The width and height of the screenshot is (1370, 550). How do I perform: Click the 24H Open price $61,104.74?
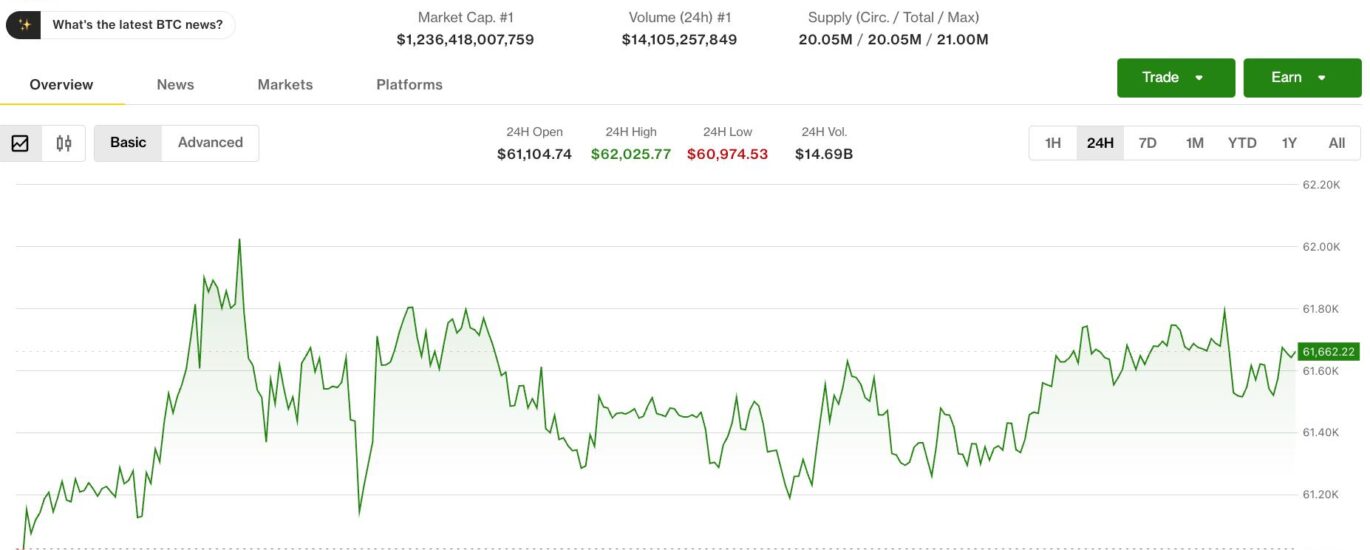tap(534, 154)
